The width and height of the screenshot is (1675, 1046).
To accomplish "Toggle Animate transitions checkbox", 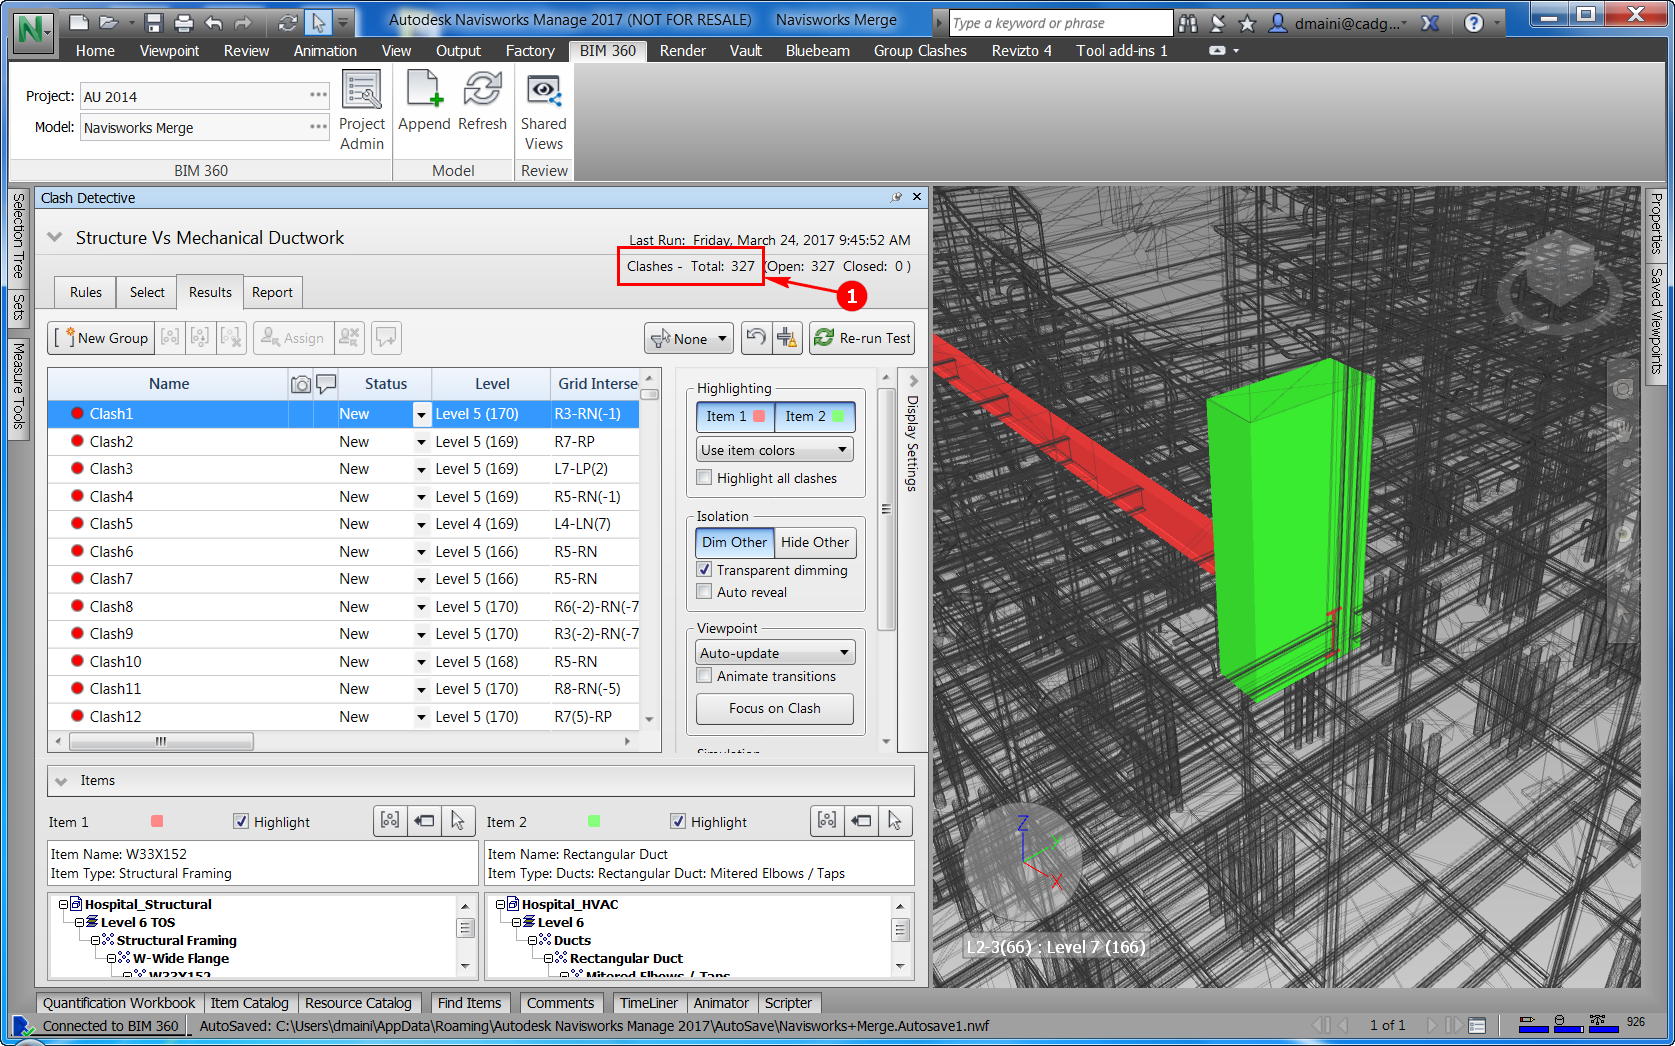I will coord(705,676).
